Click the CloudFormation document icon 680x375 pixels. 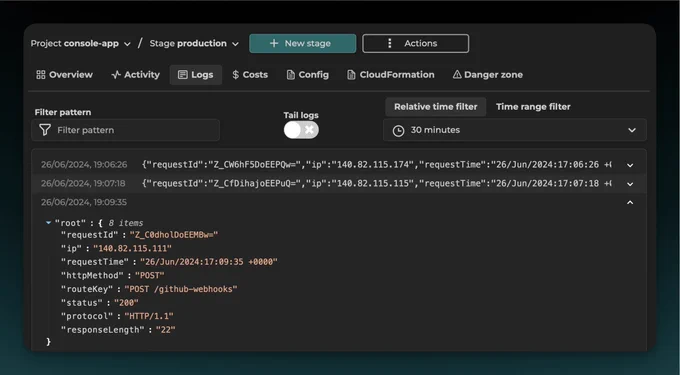click(351, 75)
